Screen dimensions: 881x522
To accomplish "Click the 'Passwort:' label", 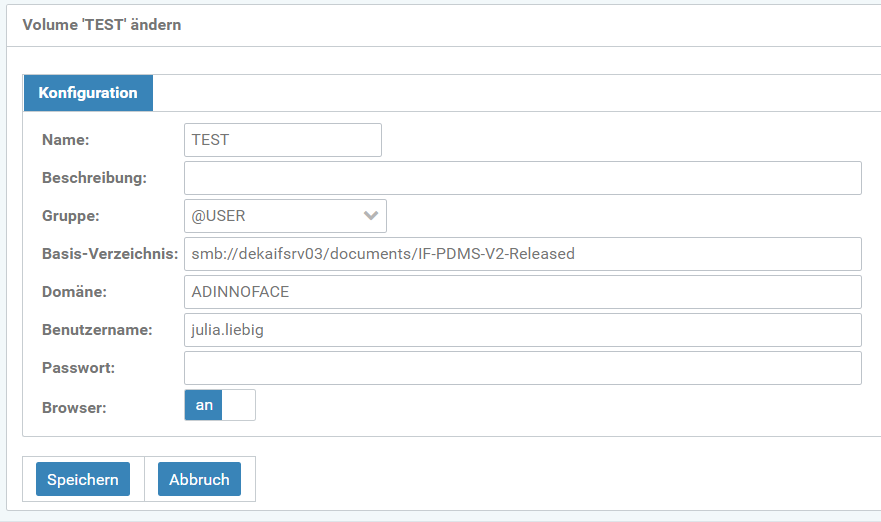I will (x=78, y=368).
